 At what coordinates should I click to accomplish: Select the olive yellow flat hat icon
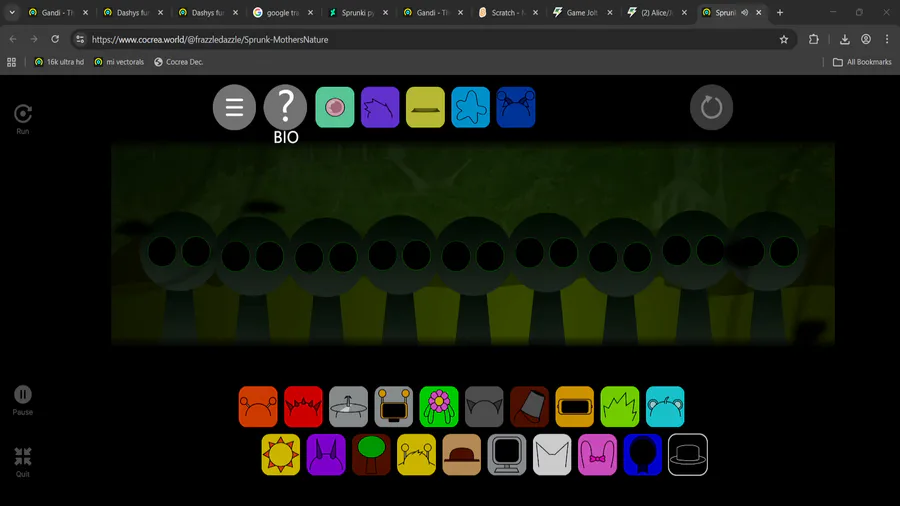(425, 107)
